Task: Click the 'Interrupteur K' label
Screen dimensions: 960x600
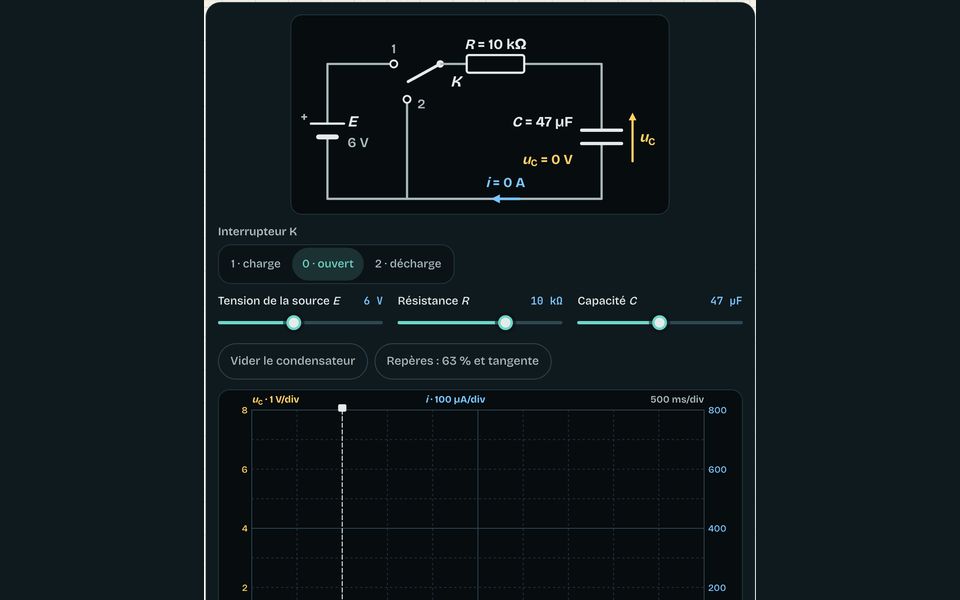Action: click(x=258, y=231)
